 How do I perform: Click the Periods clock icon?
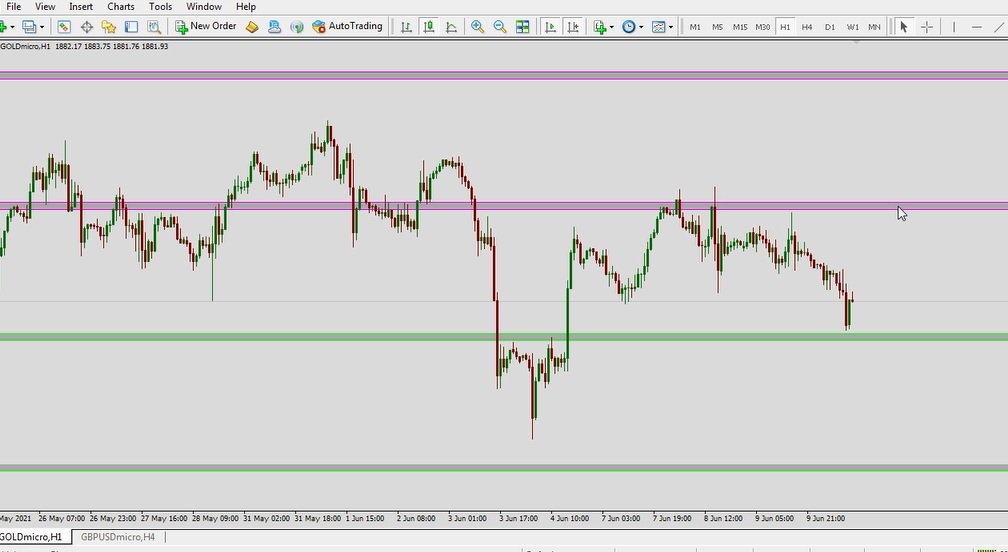[x=629, y=26]
